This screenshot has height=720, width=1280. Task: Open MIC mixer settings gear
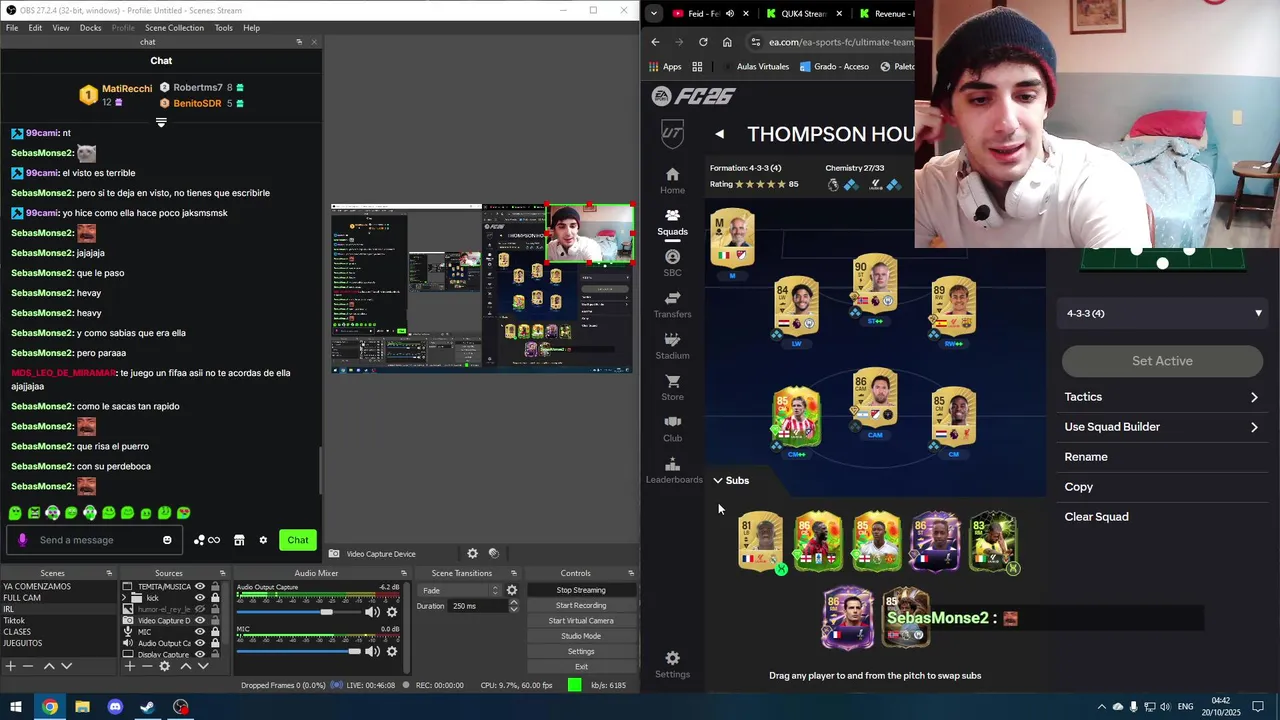392,651
